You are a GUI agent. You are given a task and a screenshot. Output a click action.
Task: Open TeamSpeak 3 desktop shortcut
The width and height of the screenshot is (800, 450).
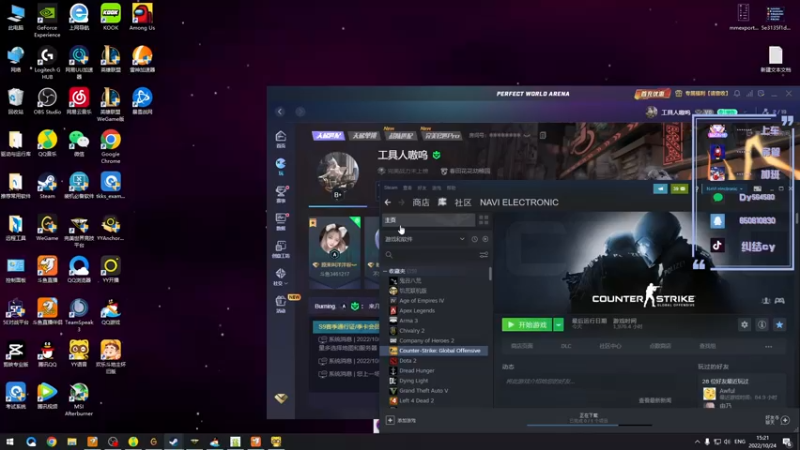pyautogui.click(x=79, y=315)
